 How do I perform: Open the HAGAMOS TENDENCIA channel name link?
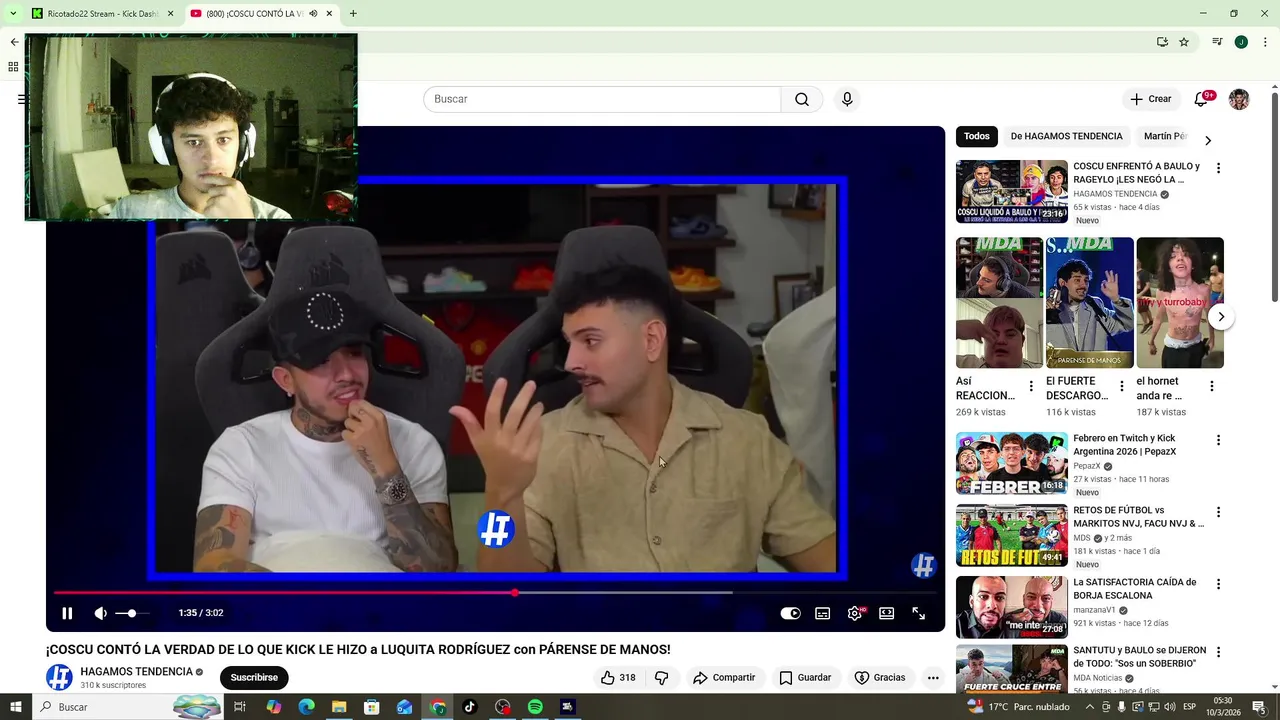pos(136,672)
